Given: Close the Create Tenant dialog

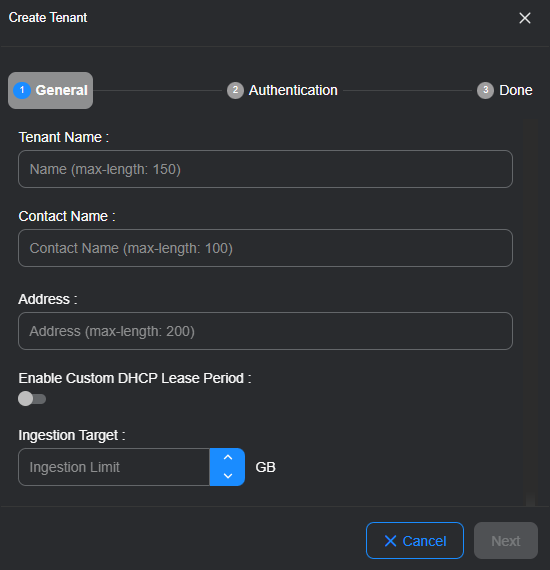Looking at the screenshot, I should click(x=525, y=18).
